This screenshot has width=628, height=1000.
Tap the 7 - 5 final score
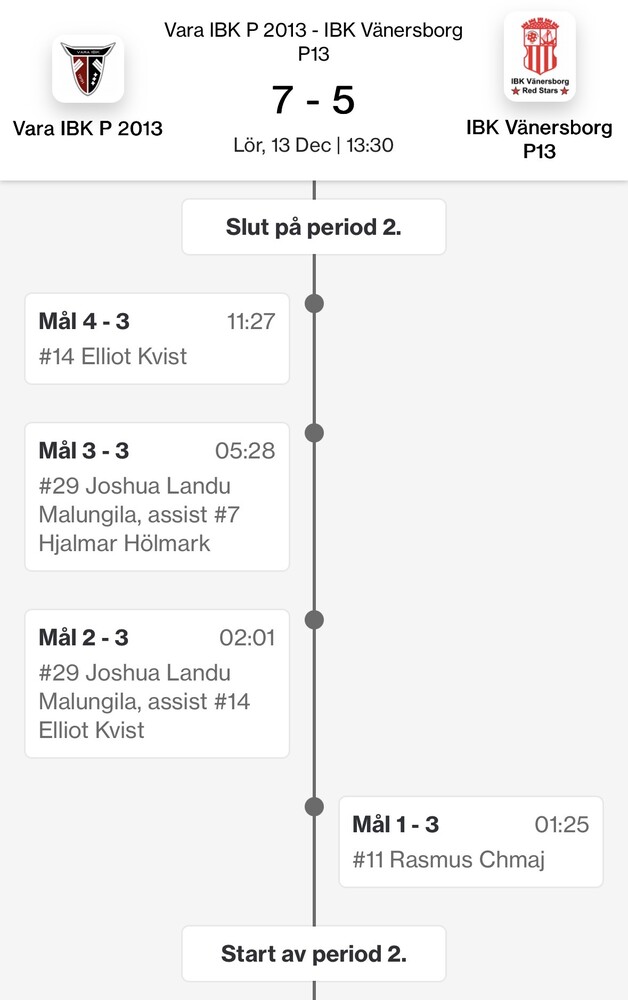tap(313, 100)
